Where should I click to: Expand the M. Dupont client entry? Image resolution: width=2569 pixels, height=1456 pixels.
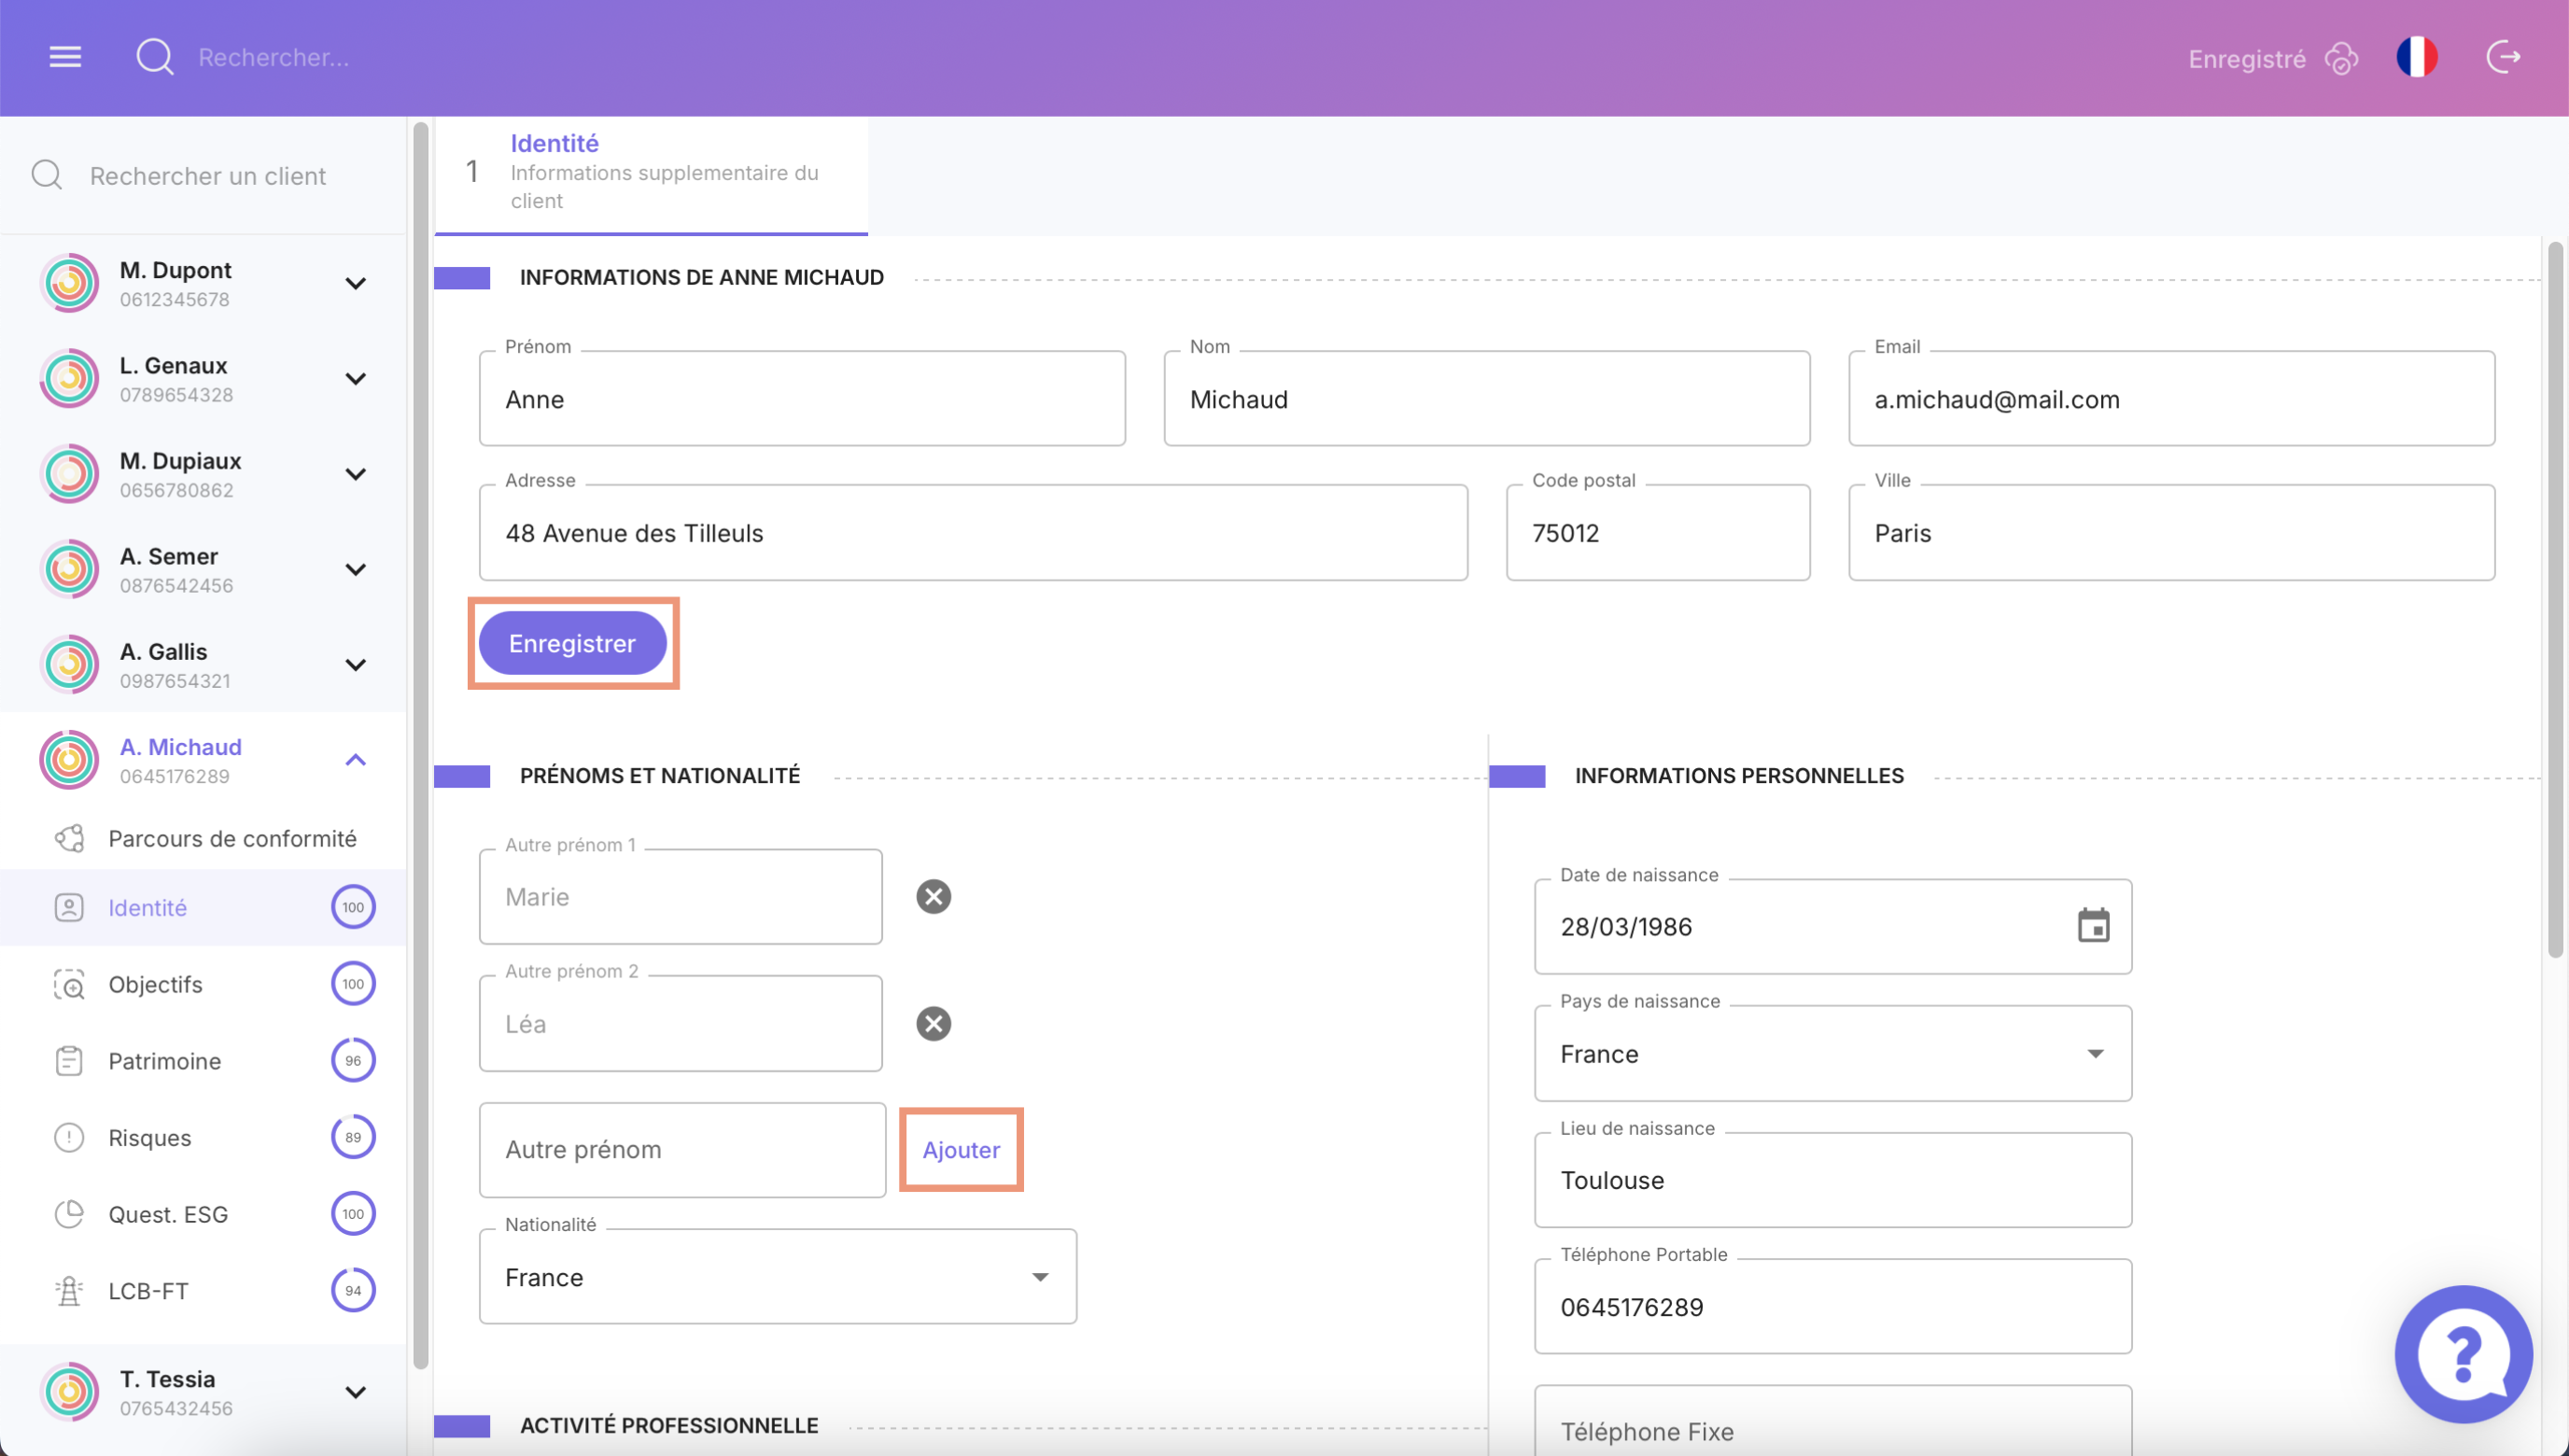(x=356, y=283)
